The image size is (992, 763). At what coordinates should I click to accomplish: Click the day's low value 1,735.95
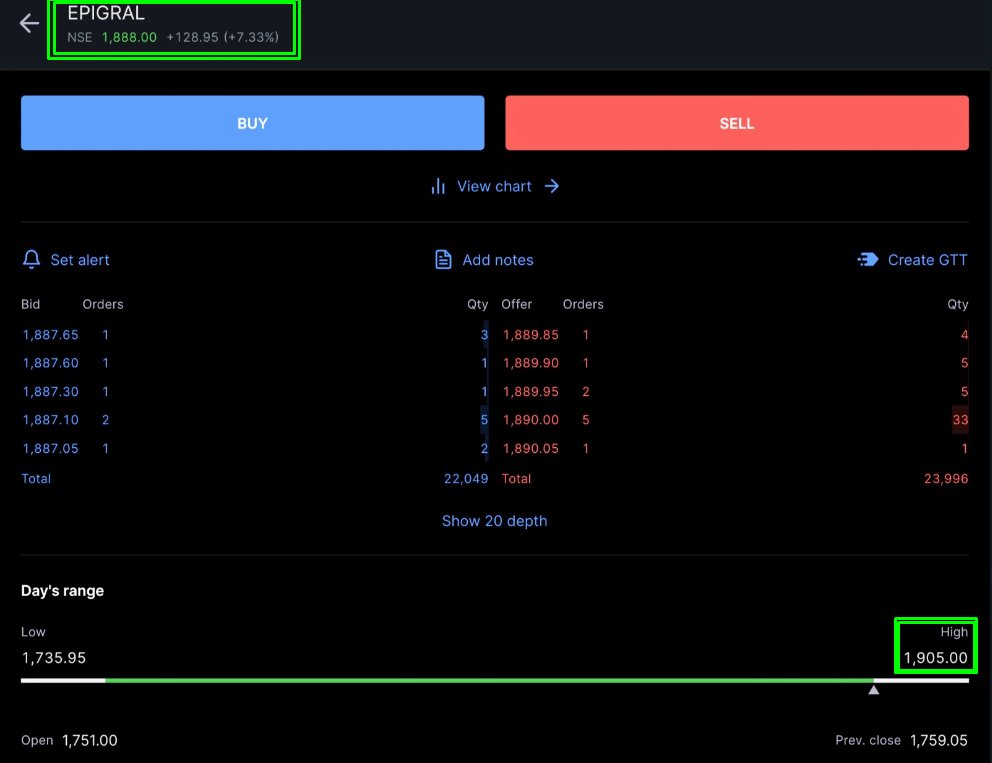point(54,658)
